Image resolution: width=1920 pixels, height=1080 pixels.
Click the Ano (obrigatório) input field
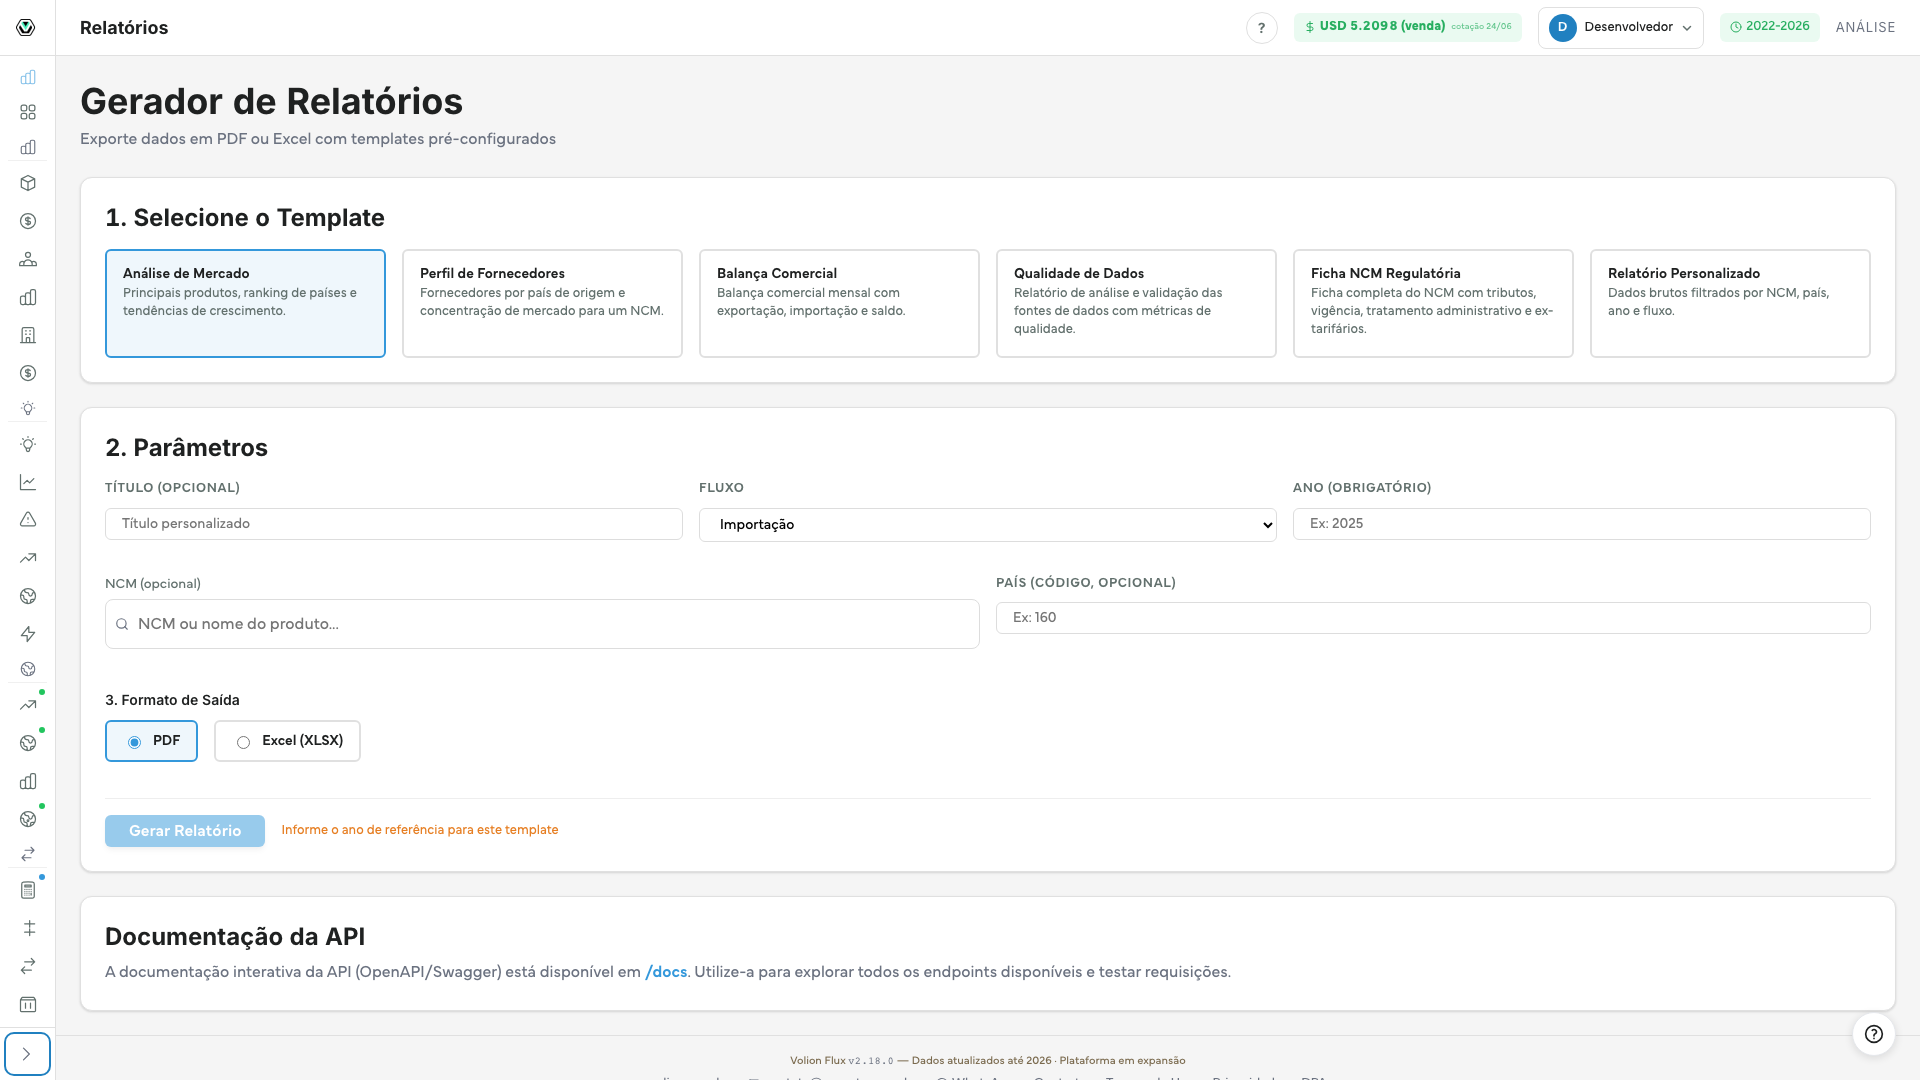1581,524
